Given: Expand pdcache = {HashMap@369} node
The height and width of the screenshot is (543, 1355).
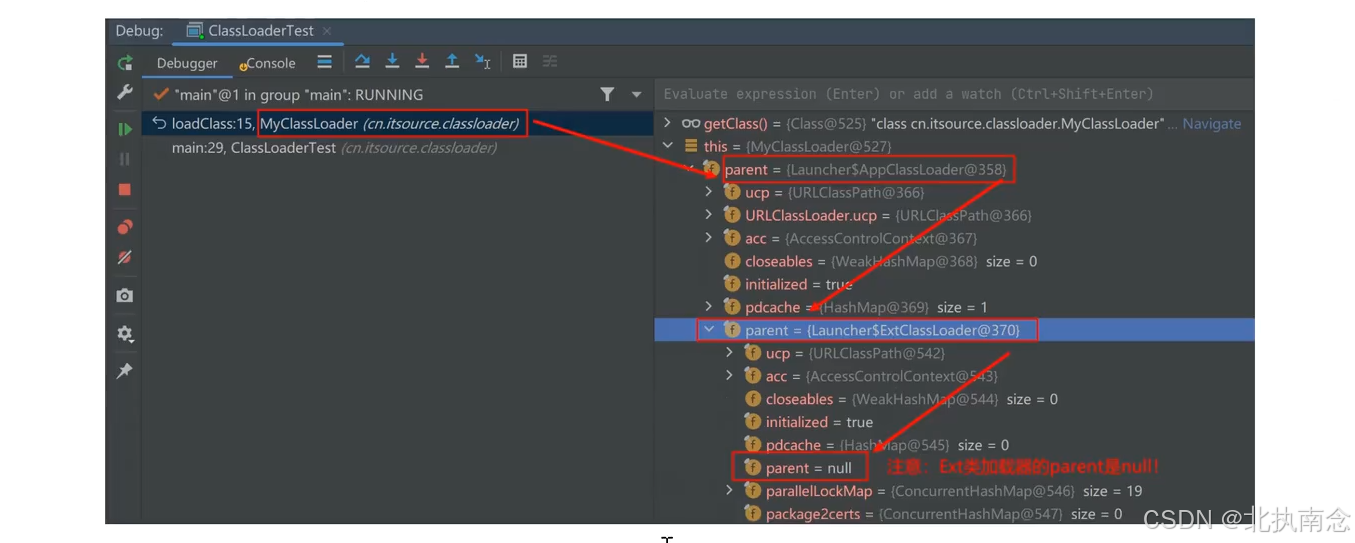Looking at the screenshot, I should pos(709,307).
